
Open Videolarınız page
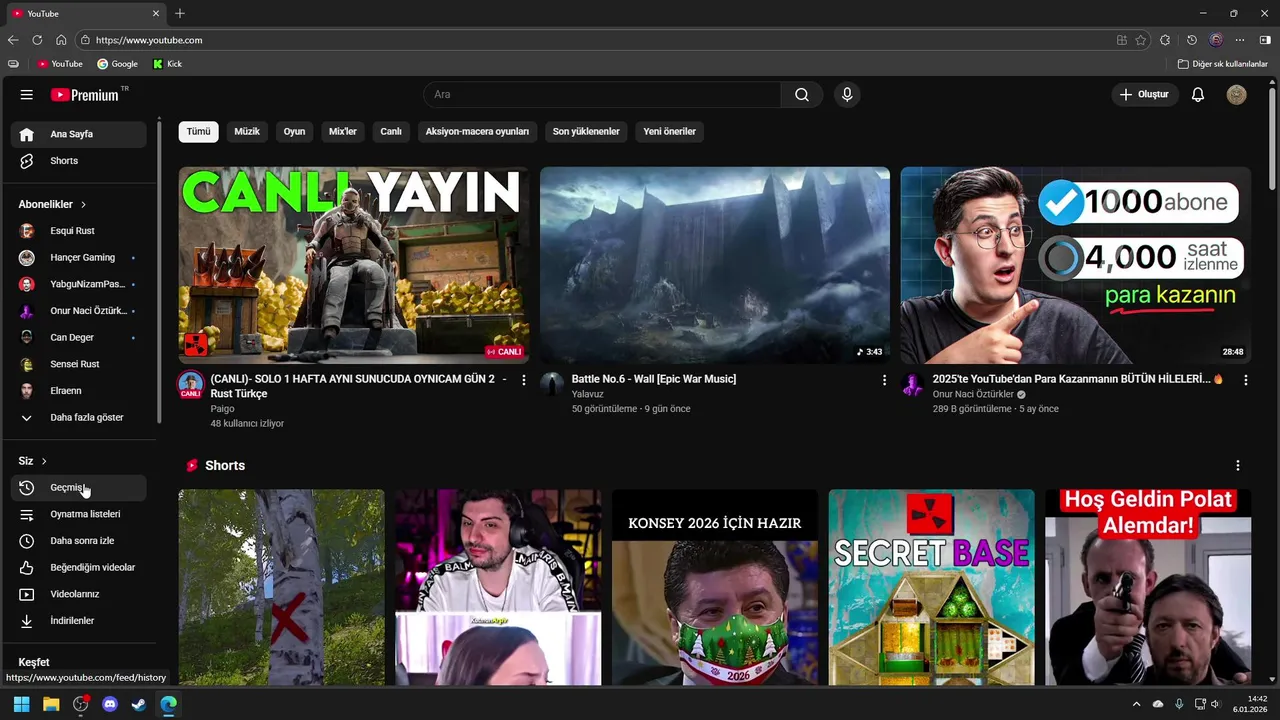tap(79, 594)
